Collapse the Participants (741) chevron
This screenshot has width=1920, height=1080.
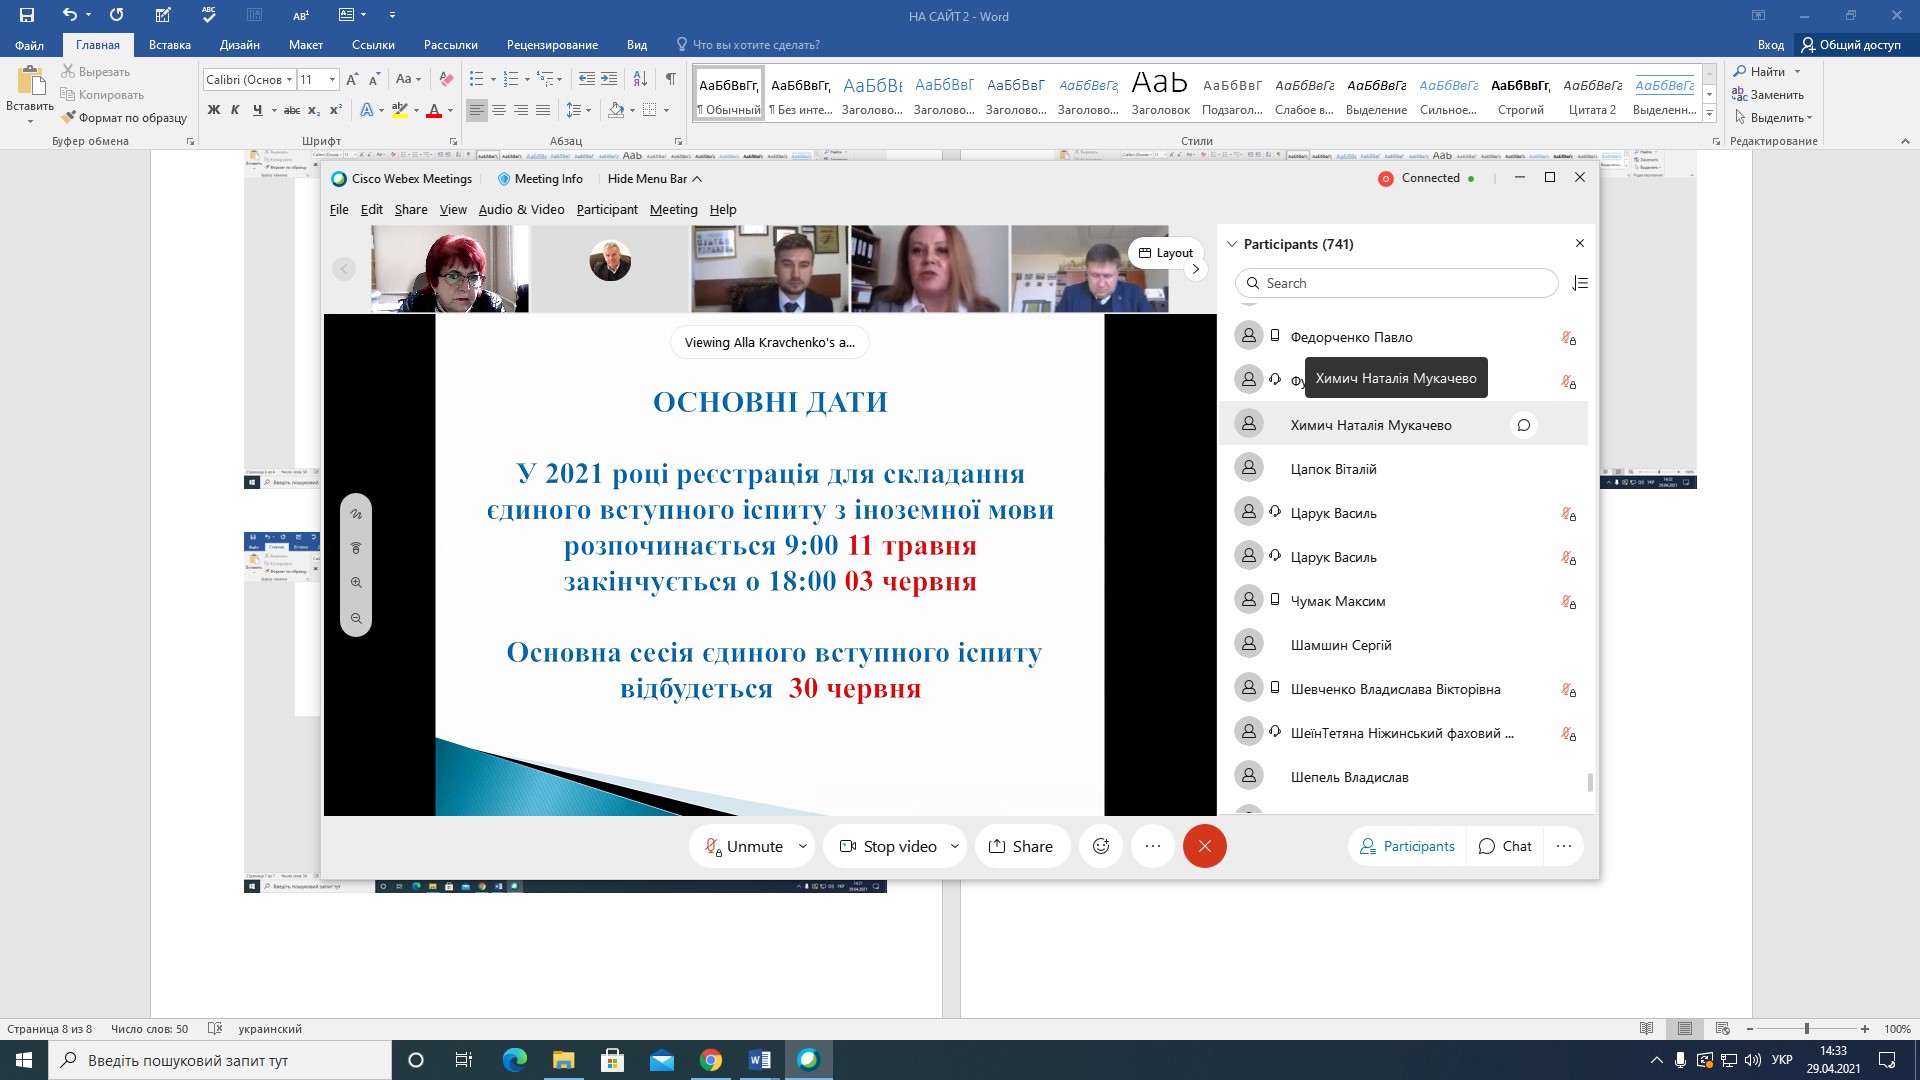pos(1232,244)
